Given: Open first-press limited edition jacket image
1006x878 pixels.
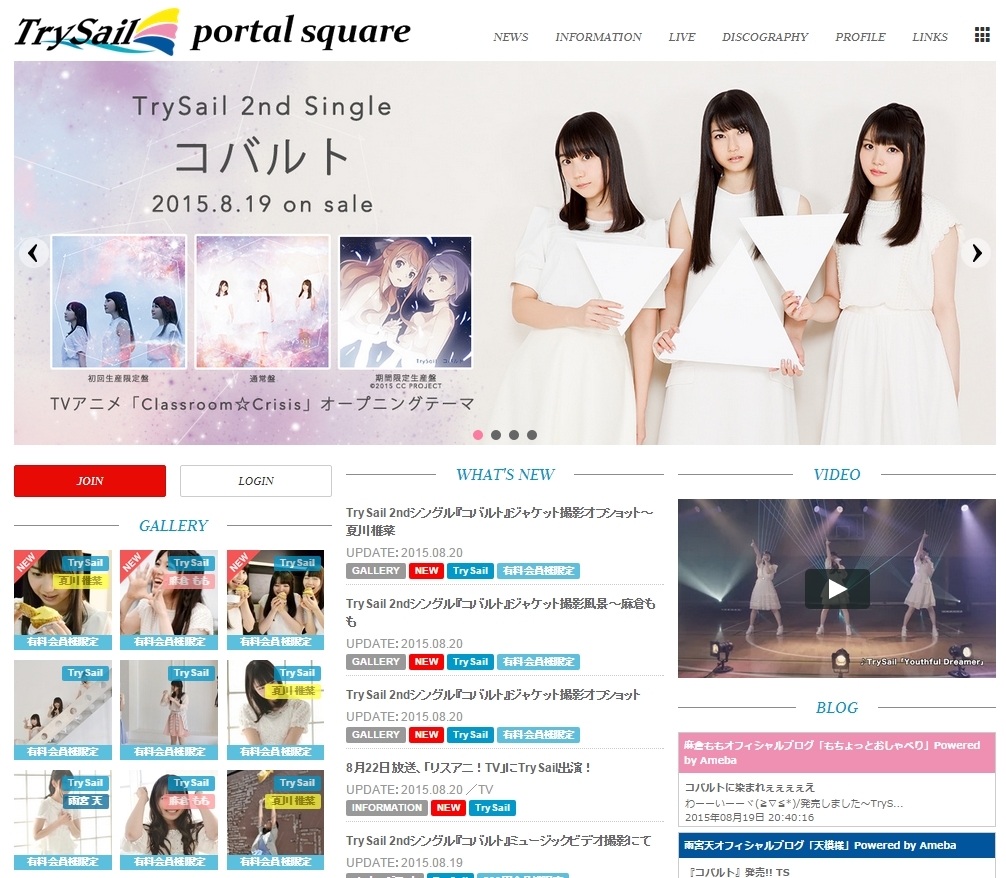Looking at the screenshot, I should (119, 302).
